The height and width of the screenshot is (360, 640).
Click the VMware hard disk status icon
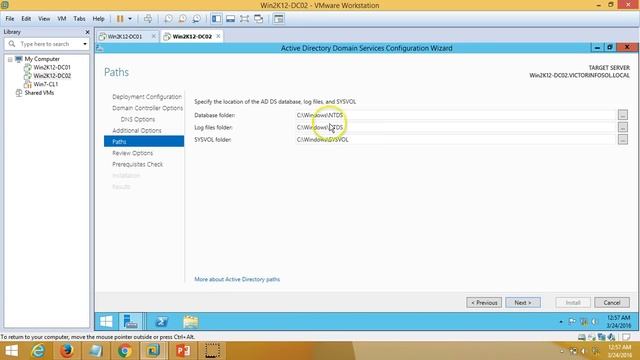click(x=581, y=337)
